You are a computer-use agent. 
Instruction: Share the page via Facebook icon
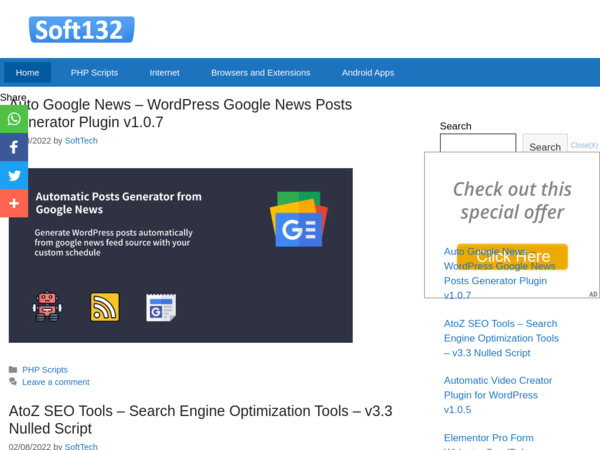pyautogui.click(x=14, y=147)
